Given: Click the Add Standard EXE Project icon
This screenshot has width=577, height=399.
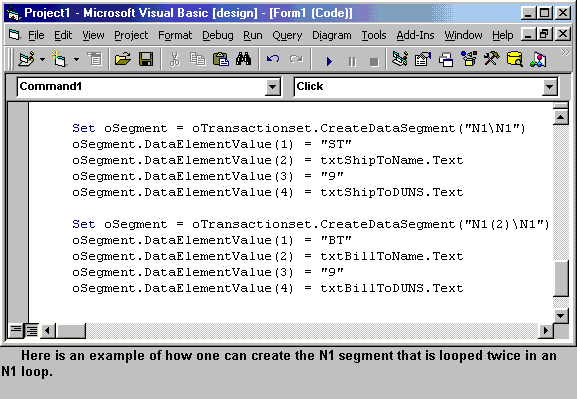Looking at the screenshot, I should coord(26,59).
